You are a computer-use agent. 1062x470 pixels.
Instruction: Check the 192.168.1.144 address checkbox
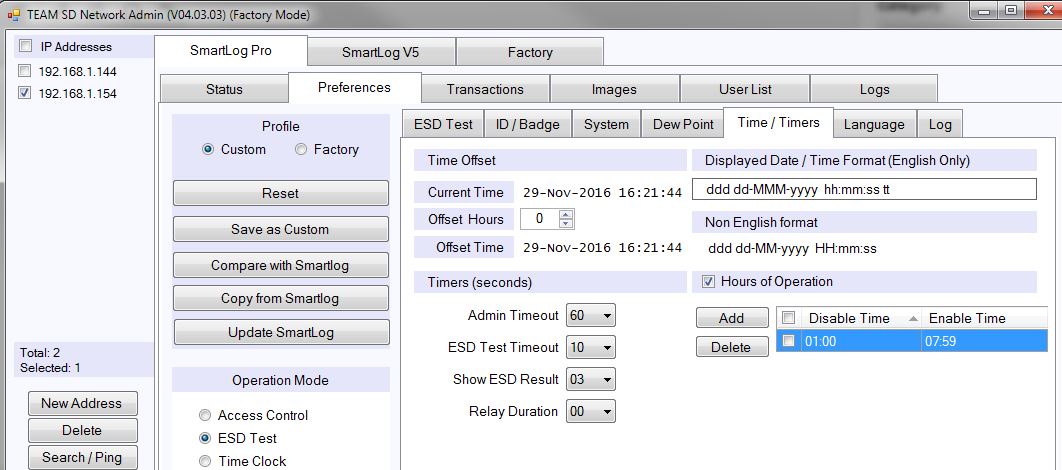pos(24,70)
